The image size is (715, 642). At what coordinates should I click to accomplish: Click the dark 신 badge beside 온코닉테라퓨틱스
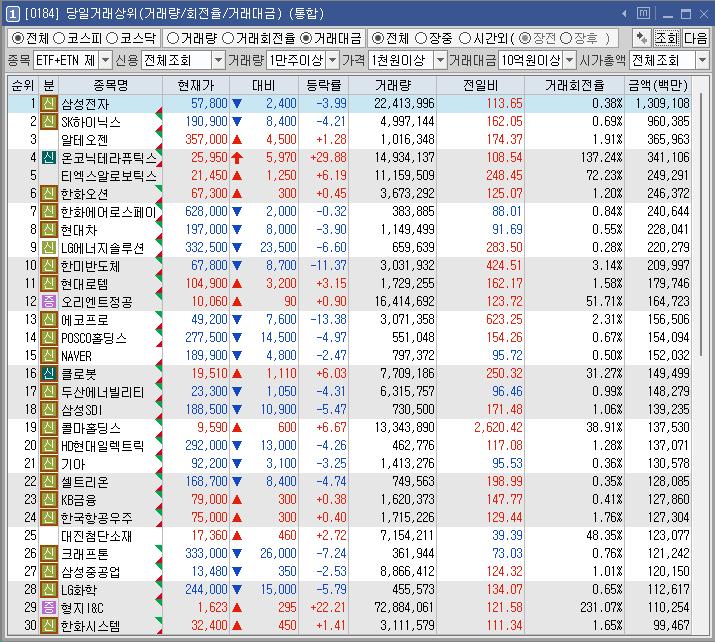click(x=49, y=158)
